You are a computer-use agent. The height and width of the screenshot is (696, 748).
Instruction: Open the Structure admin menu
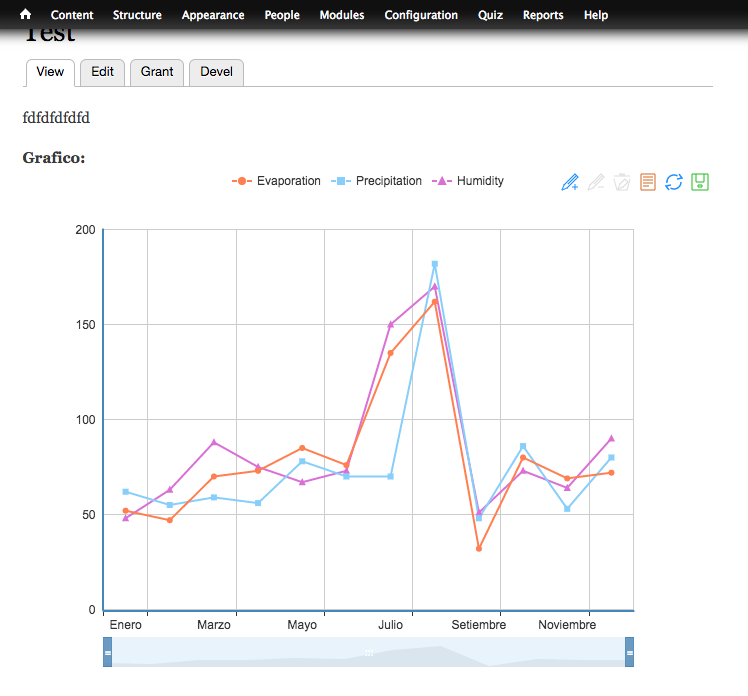tap(137, 15)
